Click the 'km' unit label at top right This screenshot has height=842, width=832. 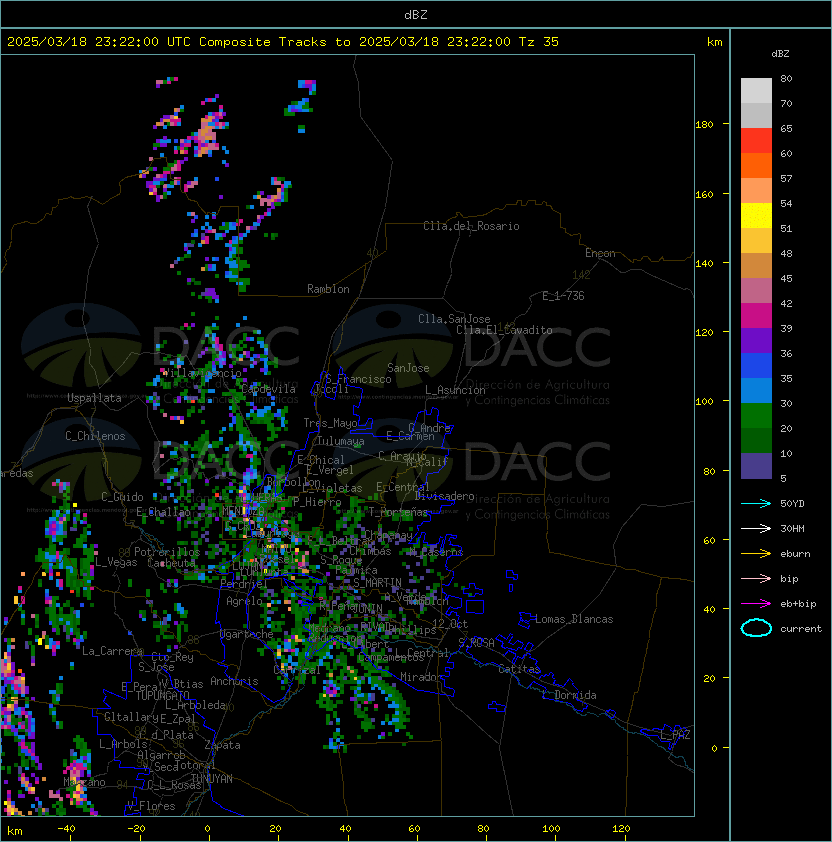pyautogui.click(x=714, y=42)
